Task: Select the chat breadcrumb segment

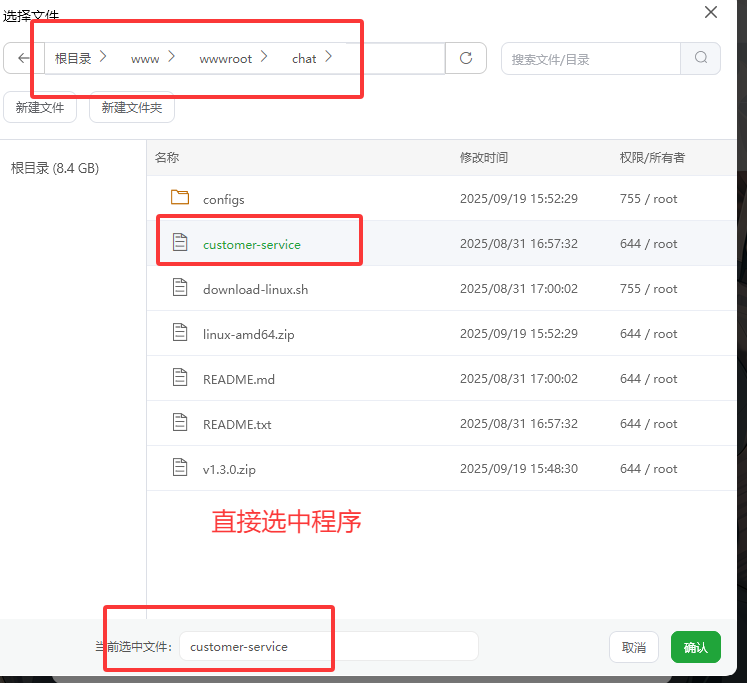Action: [x=304, y=59]
